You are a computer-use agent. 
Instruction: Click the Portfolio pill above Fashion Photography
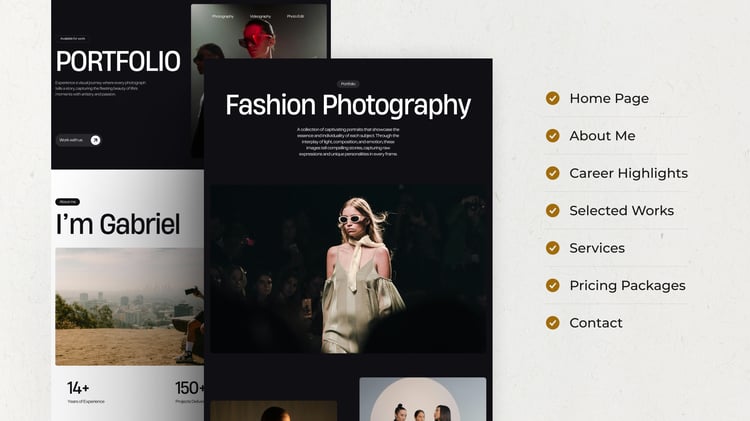[x=348, y=84]
